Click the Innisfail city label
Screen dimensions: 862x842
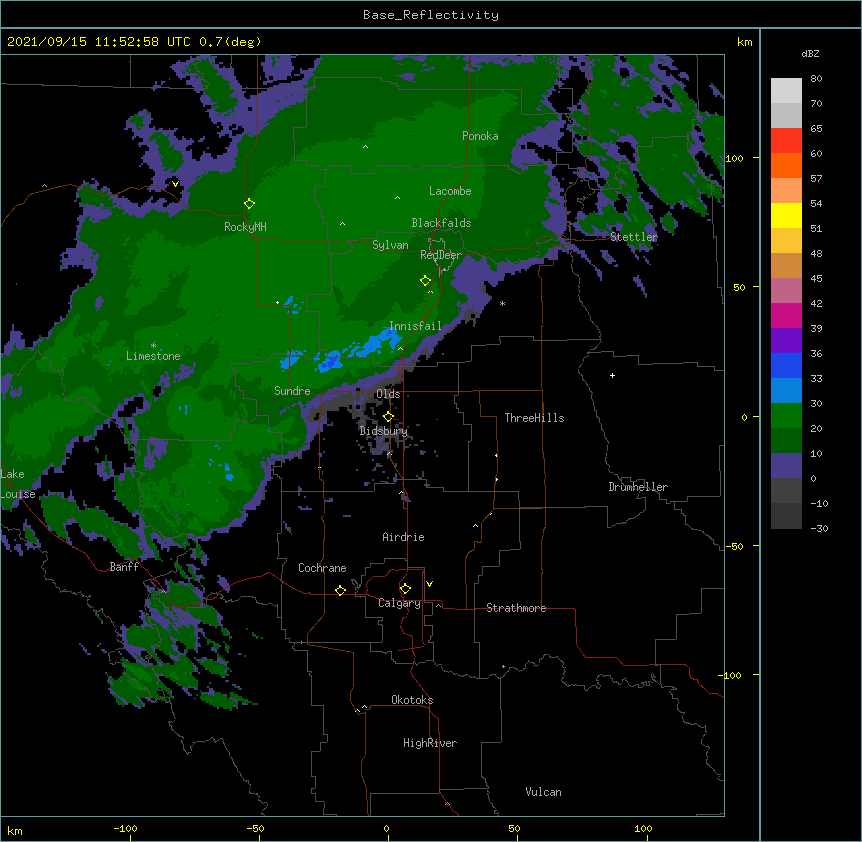[415, 326]
